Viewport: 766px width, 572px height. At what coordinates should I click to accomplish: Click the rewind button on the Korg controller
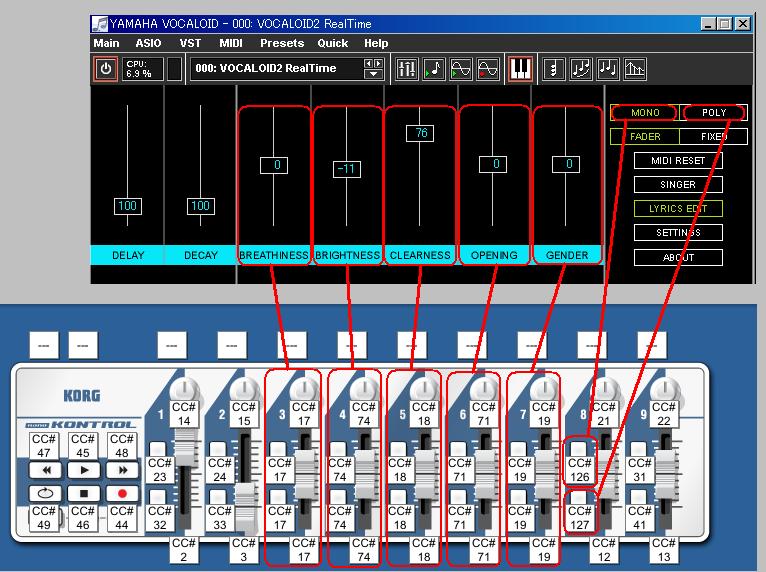pyautogui.click(x=45, y=470)
